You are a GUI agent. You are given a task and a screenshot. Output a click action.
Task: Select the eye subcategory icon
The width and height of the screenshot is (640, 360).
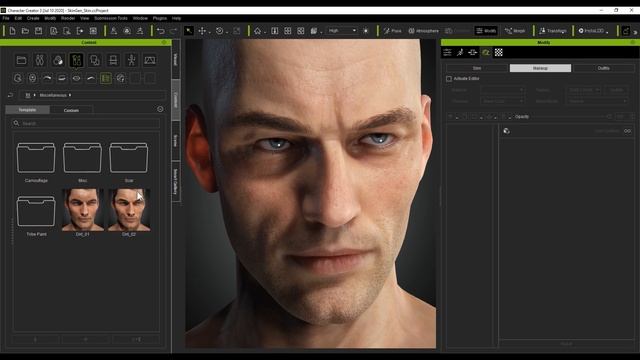76,78
